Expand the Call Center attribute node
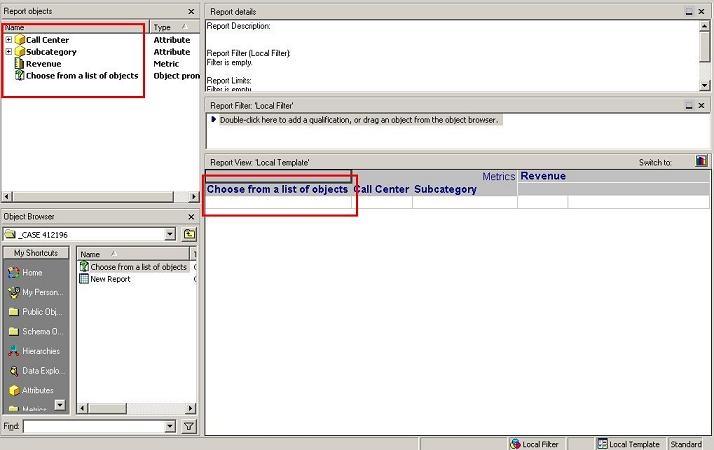Image resolution: width=714 pixels, height=450 pixels. point(9,40)
